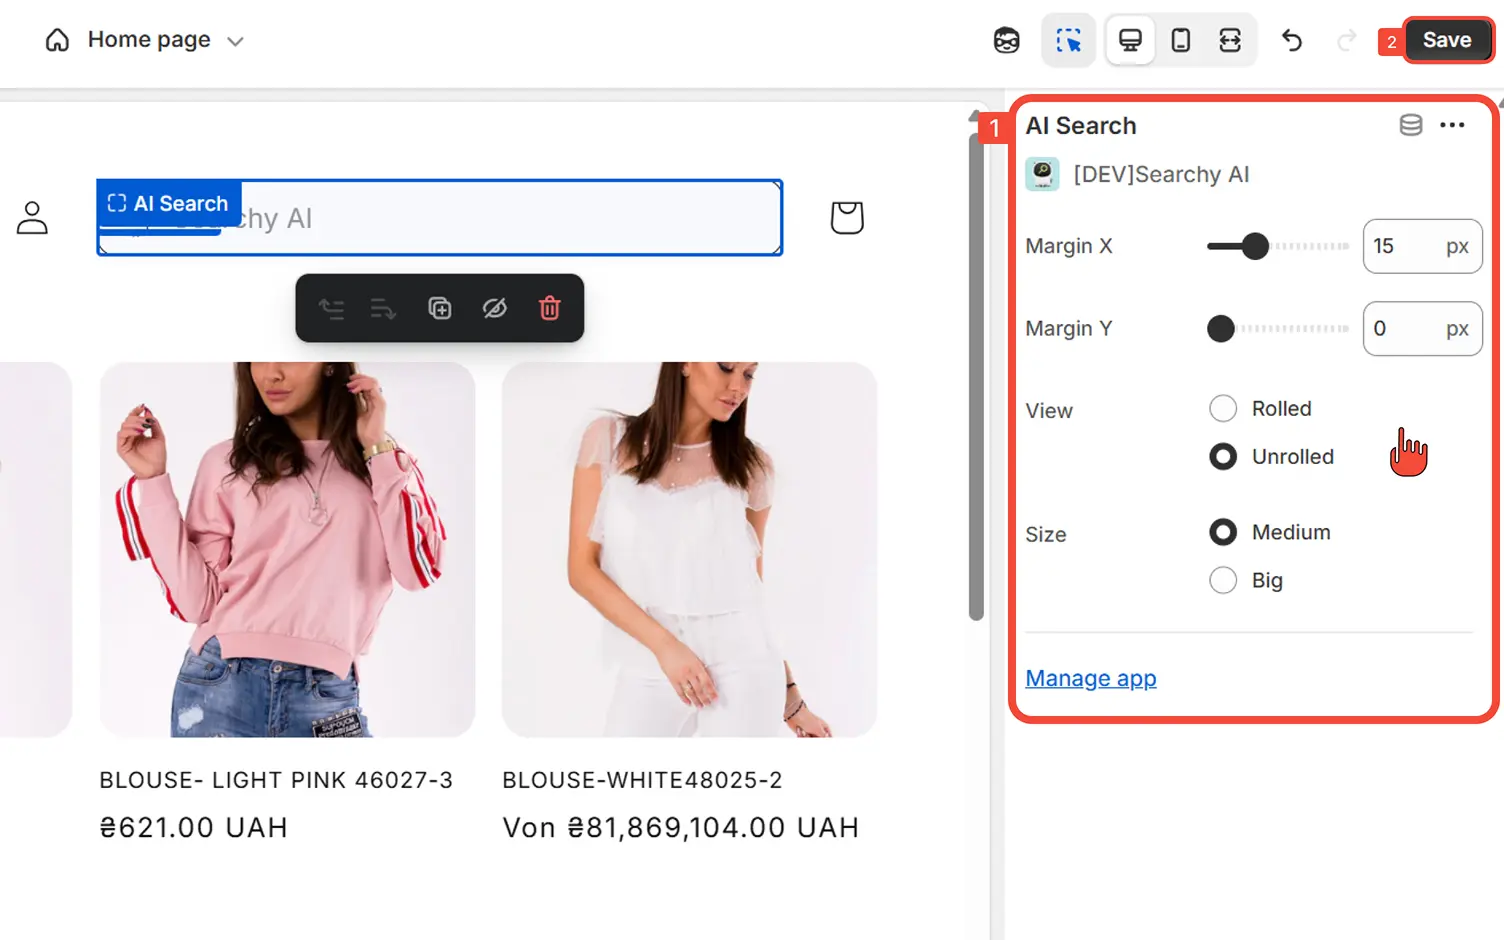Delete the AI Search block
The image size is (1504, 940).
[549, 308]
